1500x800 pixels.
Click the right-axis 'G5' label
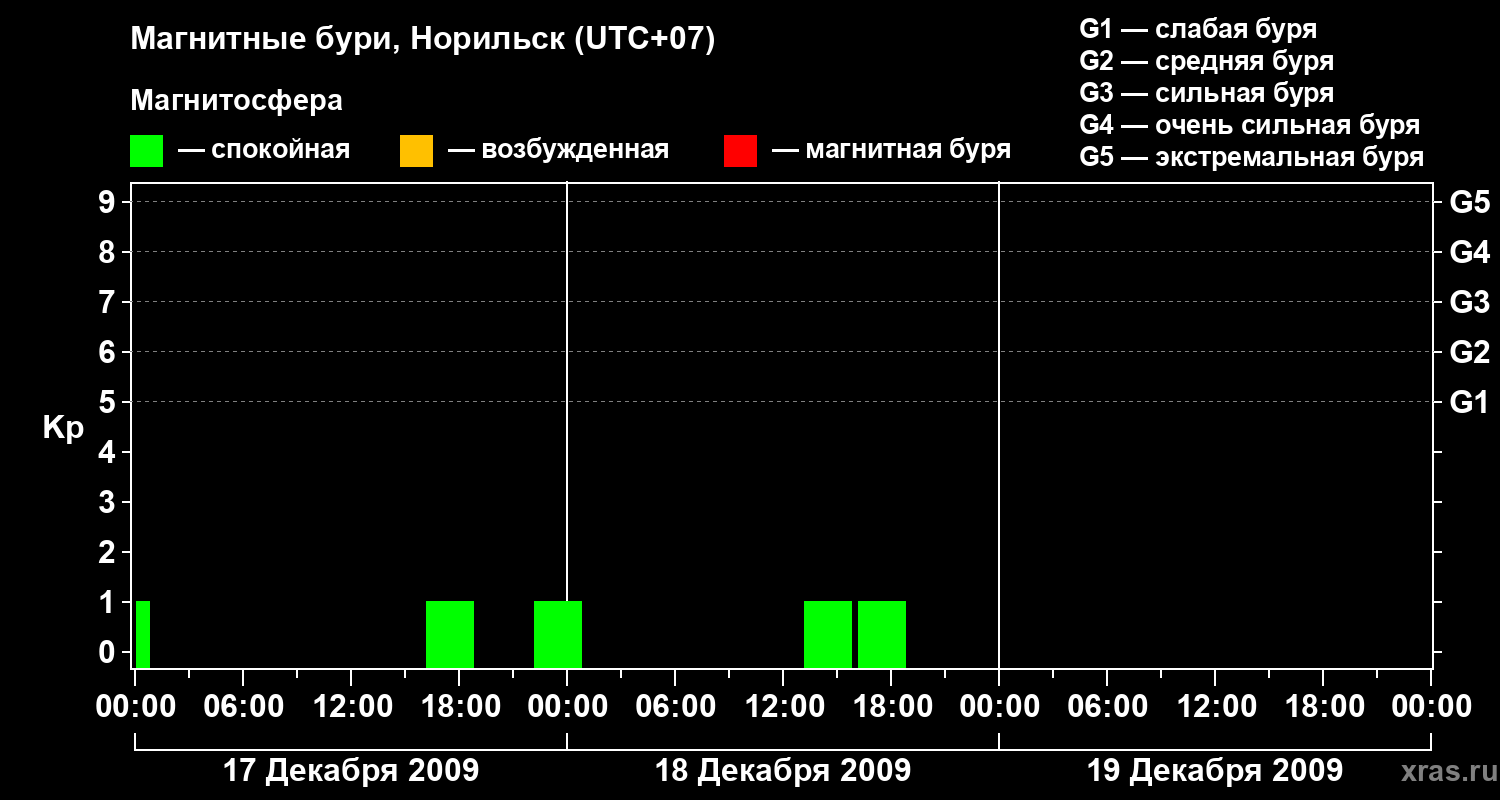[x=1470, y=202]
